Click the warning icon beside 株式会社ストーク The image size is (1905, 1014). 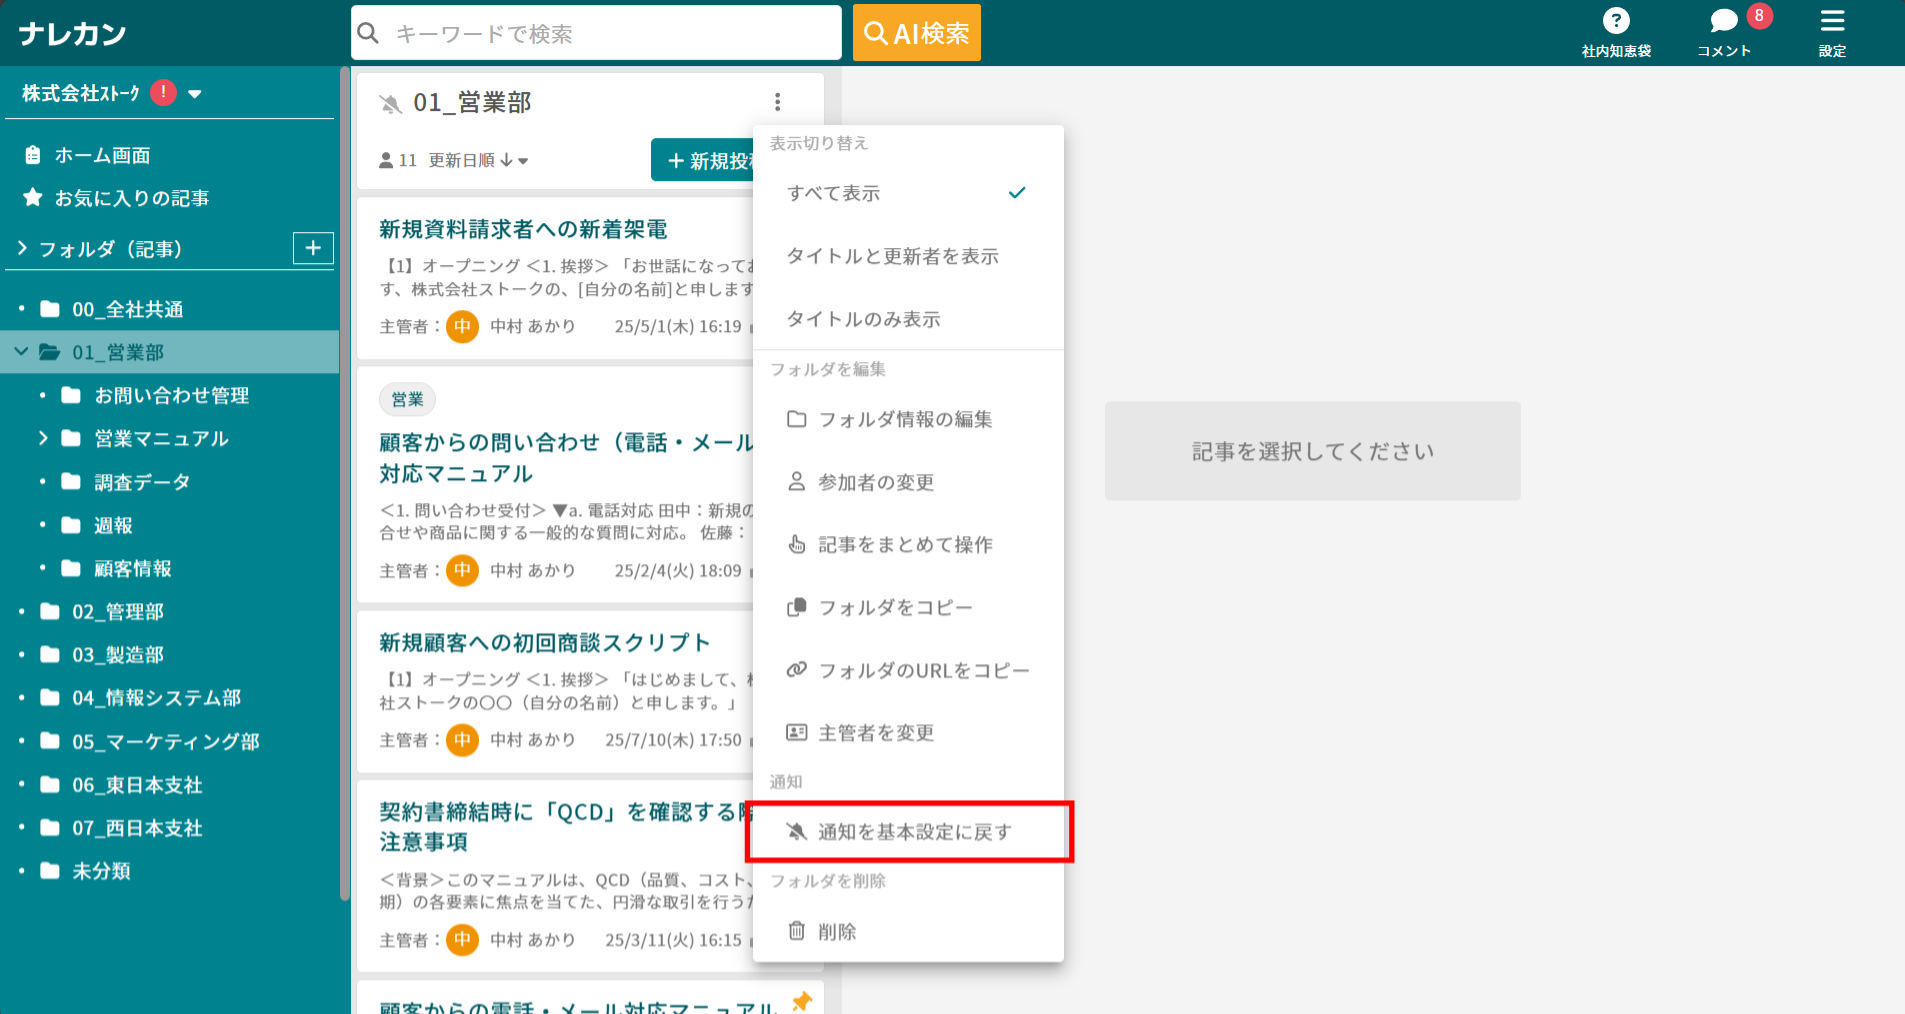coord(161,92)
